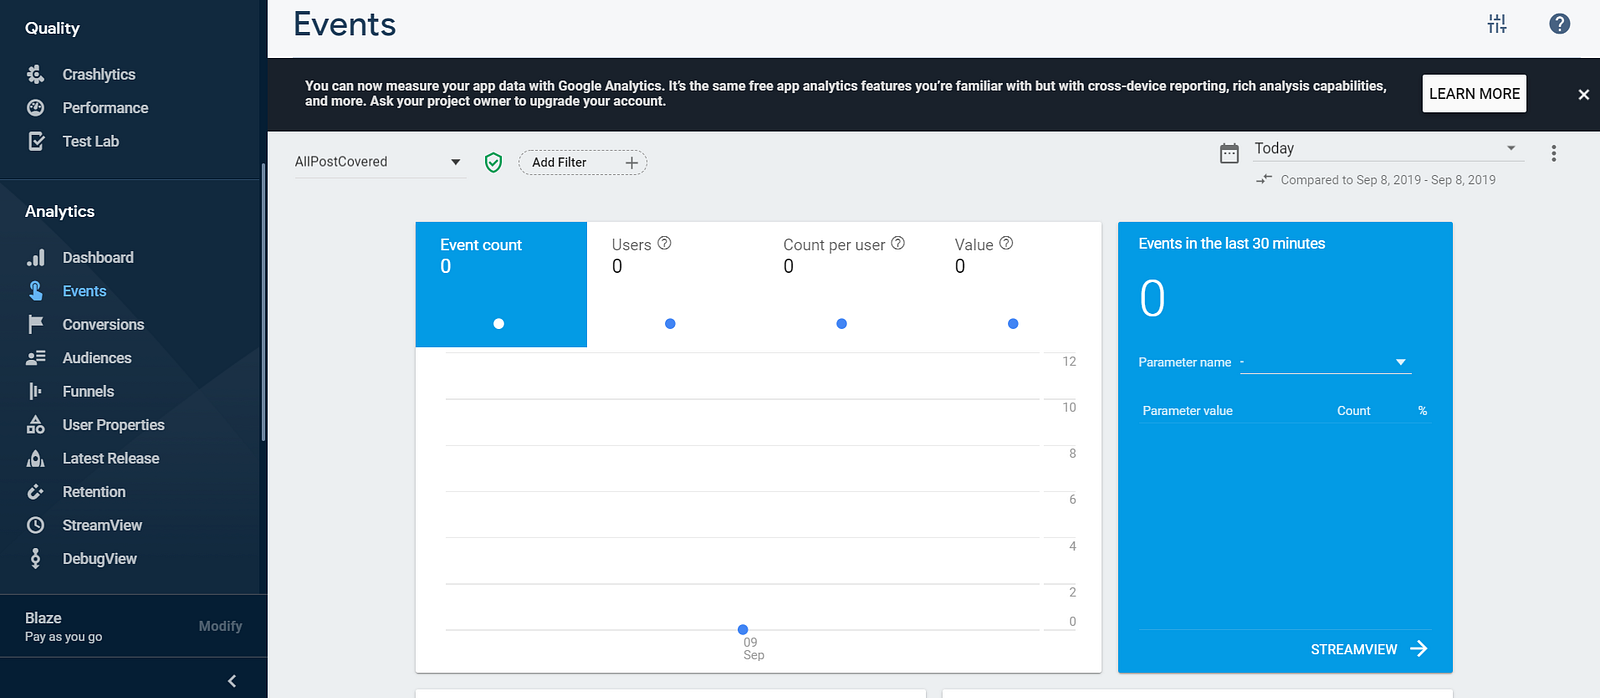This screenshot has height=698, width=1600.
Task: Dismiss the Google Analytics banner
Action: point(1583,94)
